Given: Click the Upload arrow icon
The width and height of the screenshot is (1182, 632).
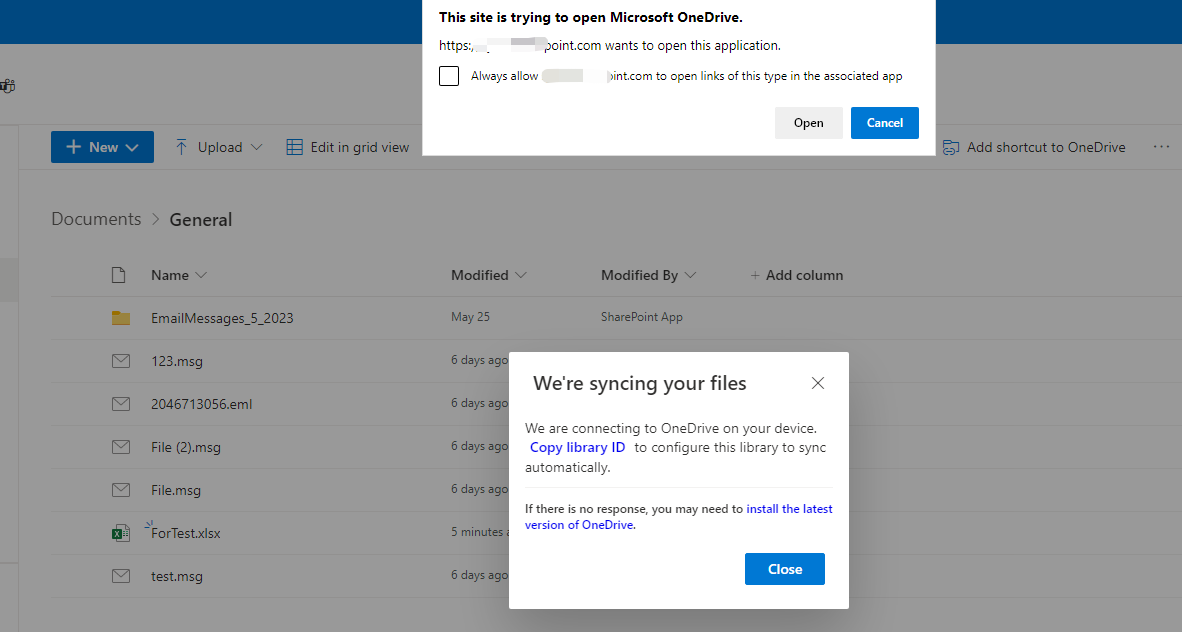Looking at the screenshot, I should 181,147.
